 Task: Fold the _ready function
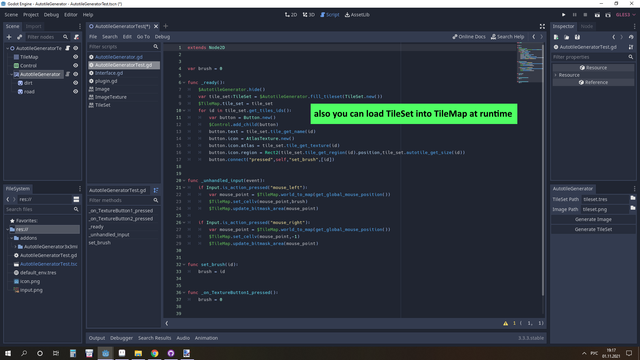click(x=184, y=82)
